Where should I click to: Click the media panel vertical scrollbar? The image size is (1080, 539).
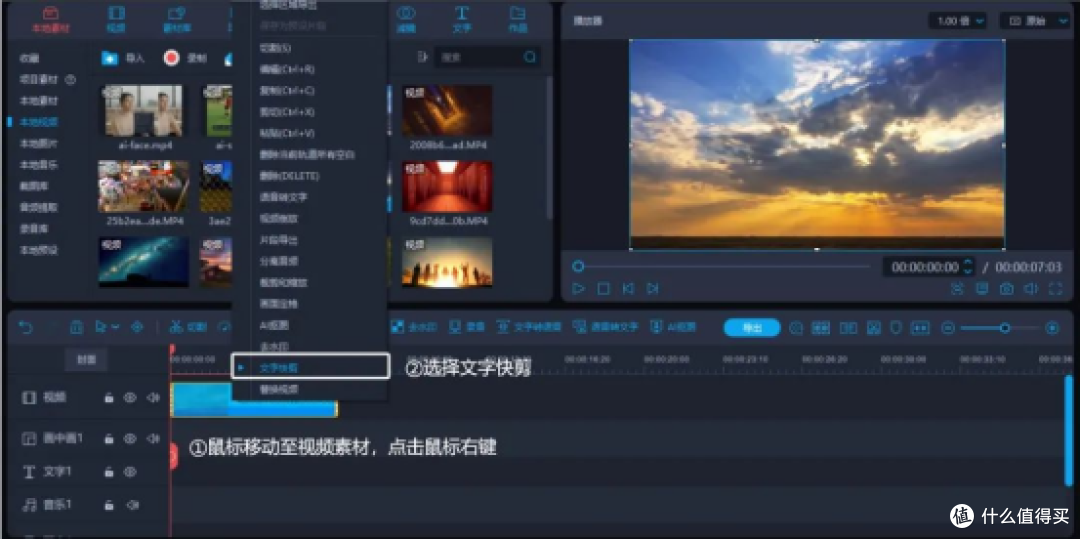549,147
